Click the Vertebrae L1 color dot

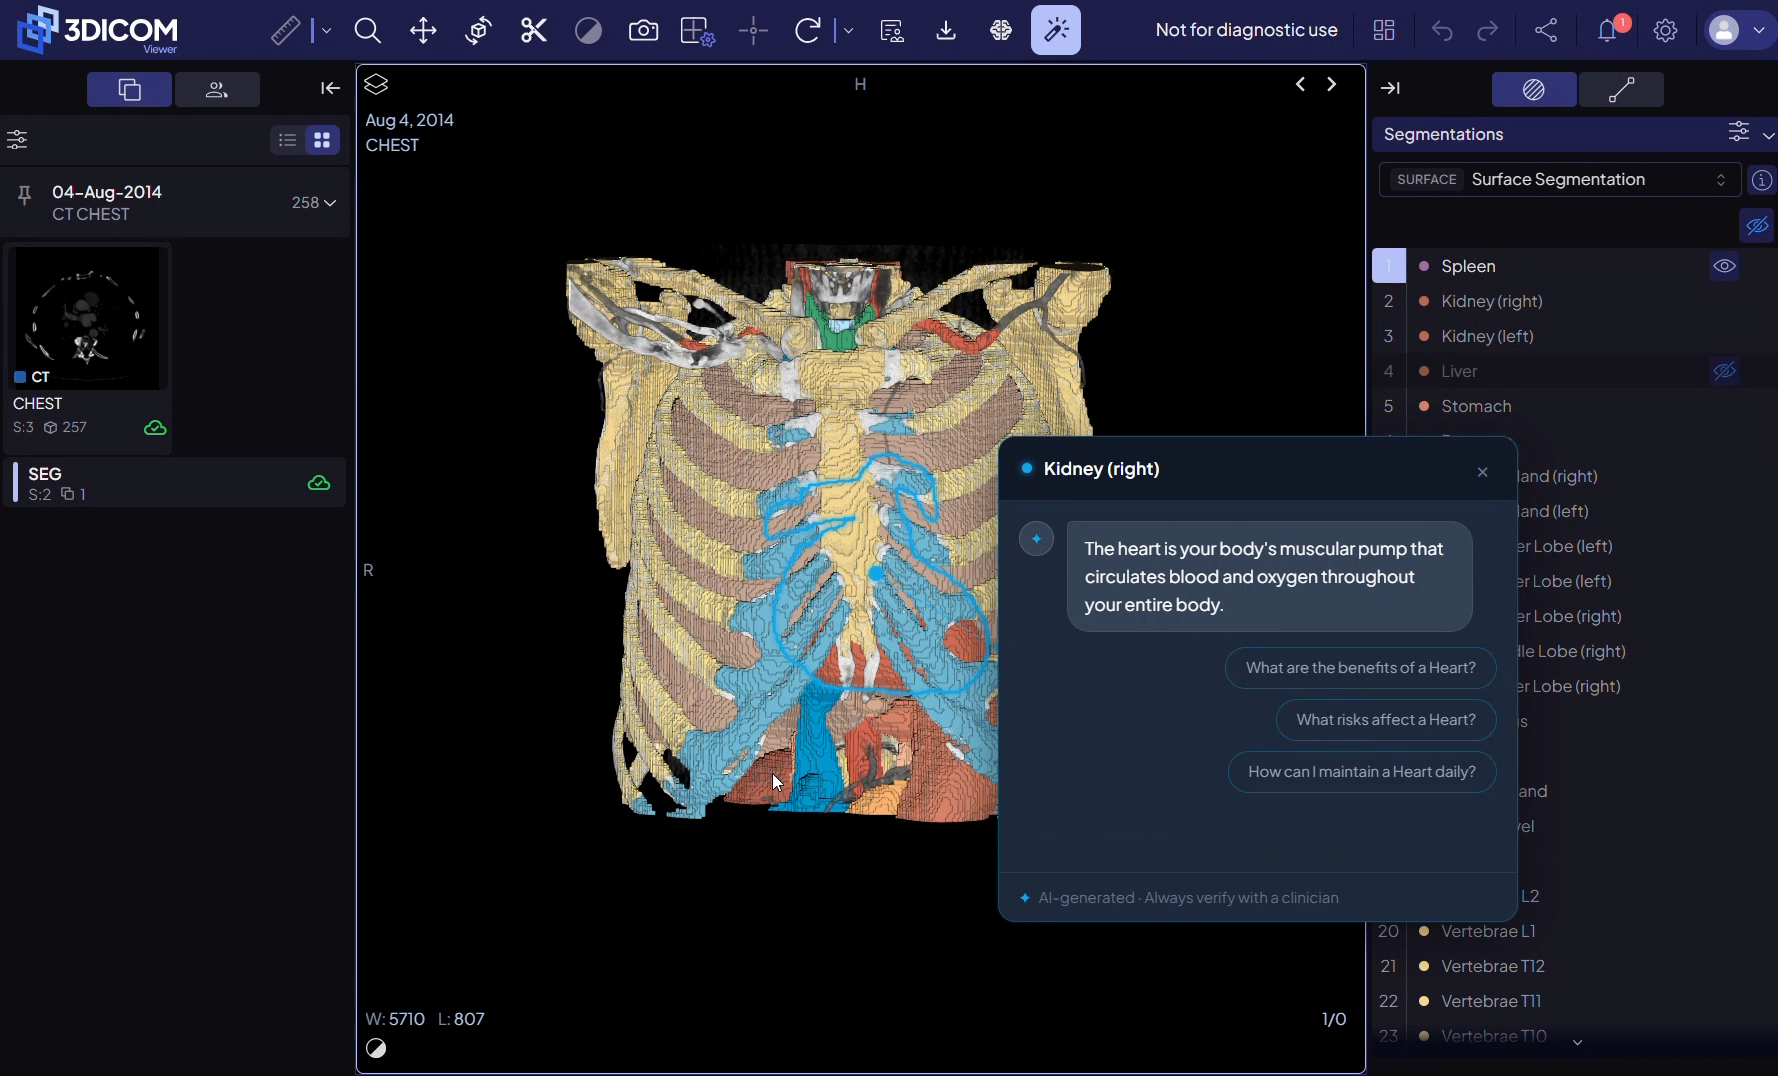(1424, 932)
